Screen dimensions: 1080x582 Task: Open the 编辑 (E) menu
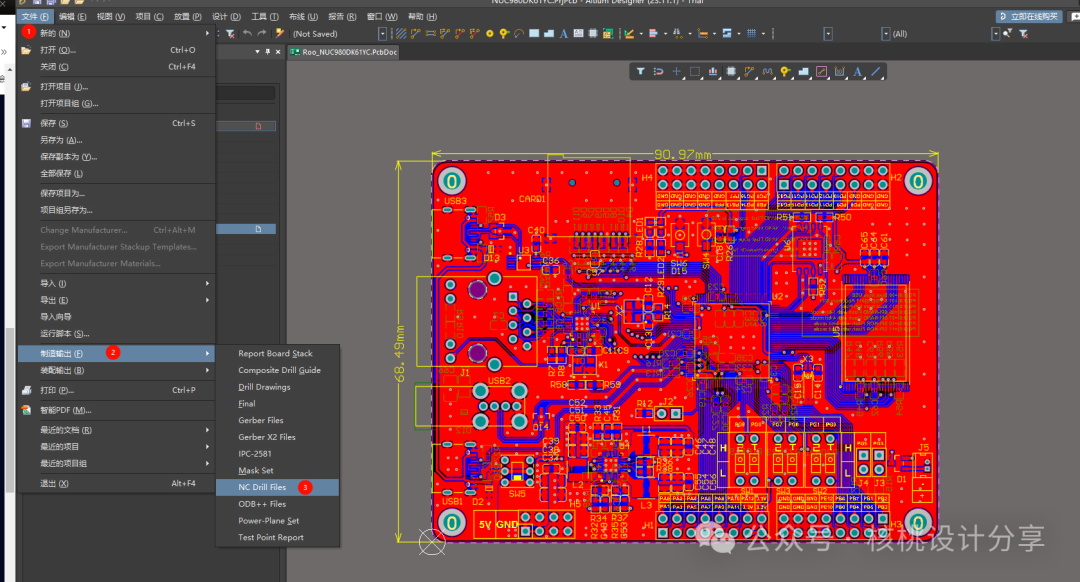tap(72, 17)
